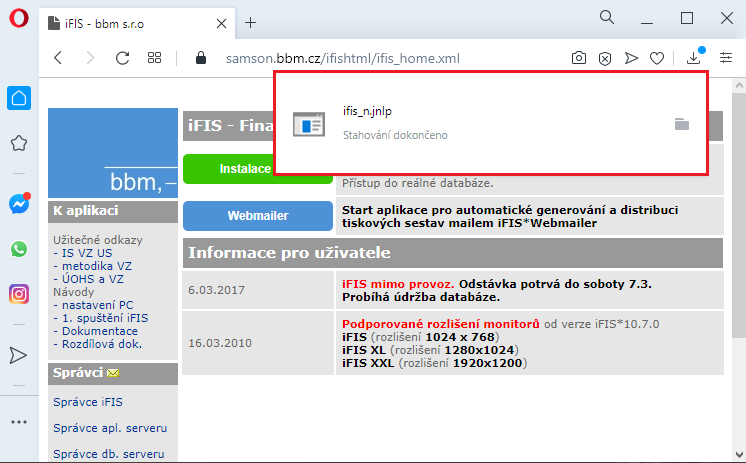The width and height of the screenshot is (746, 463).
Task: Open the nastavení PC guide link
Action: coord(98,305)
